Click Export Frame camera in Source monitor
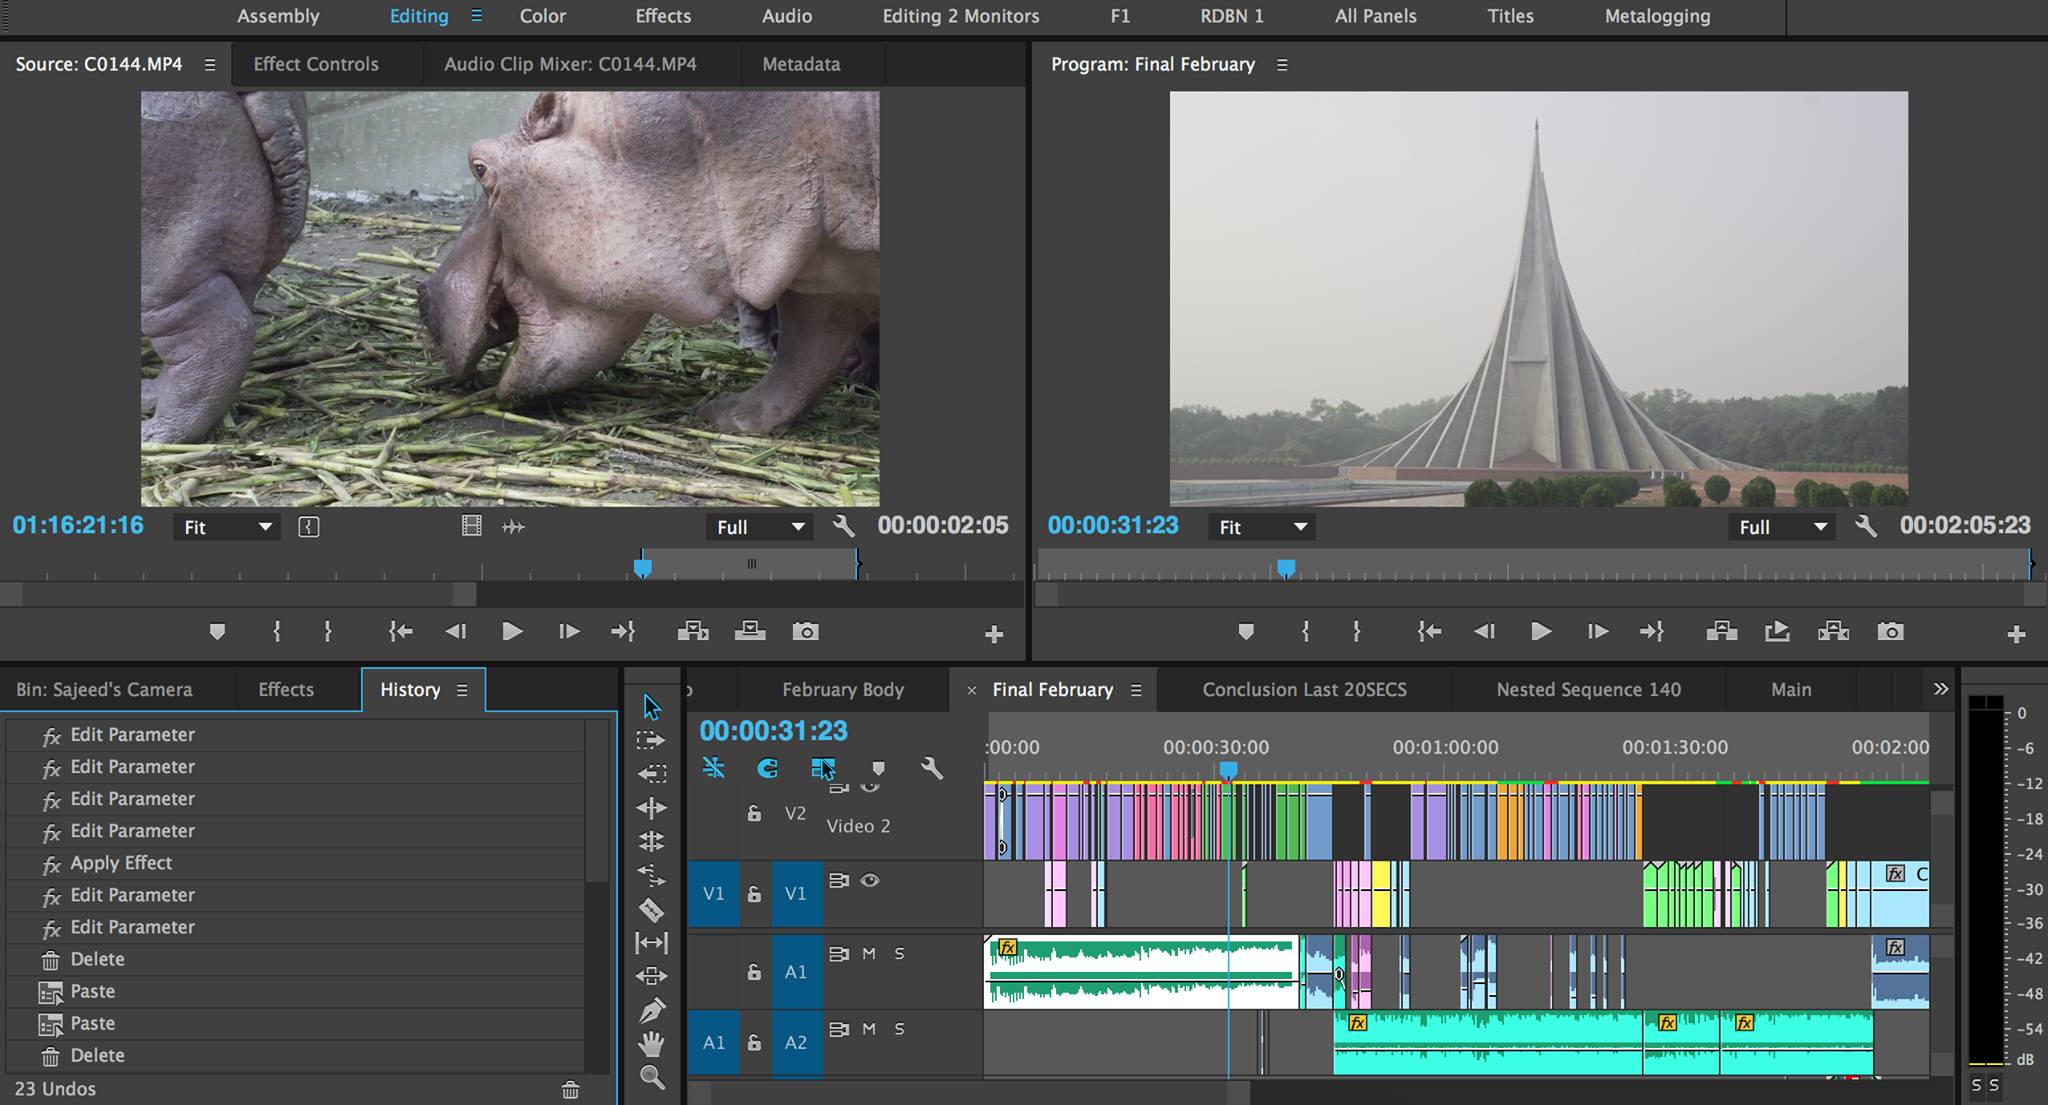 point(805,631)
